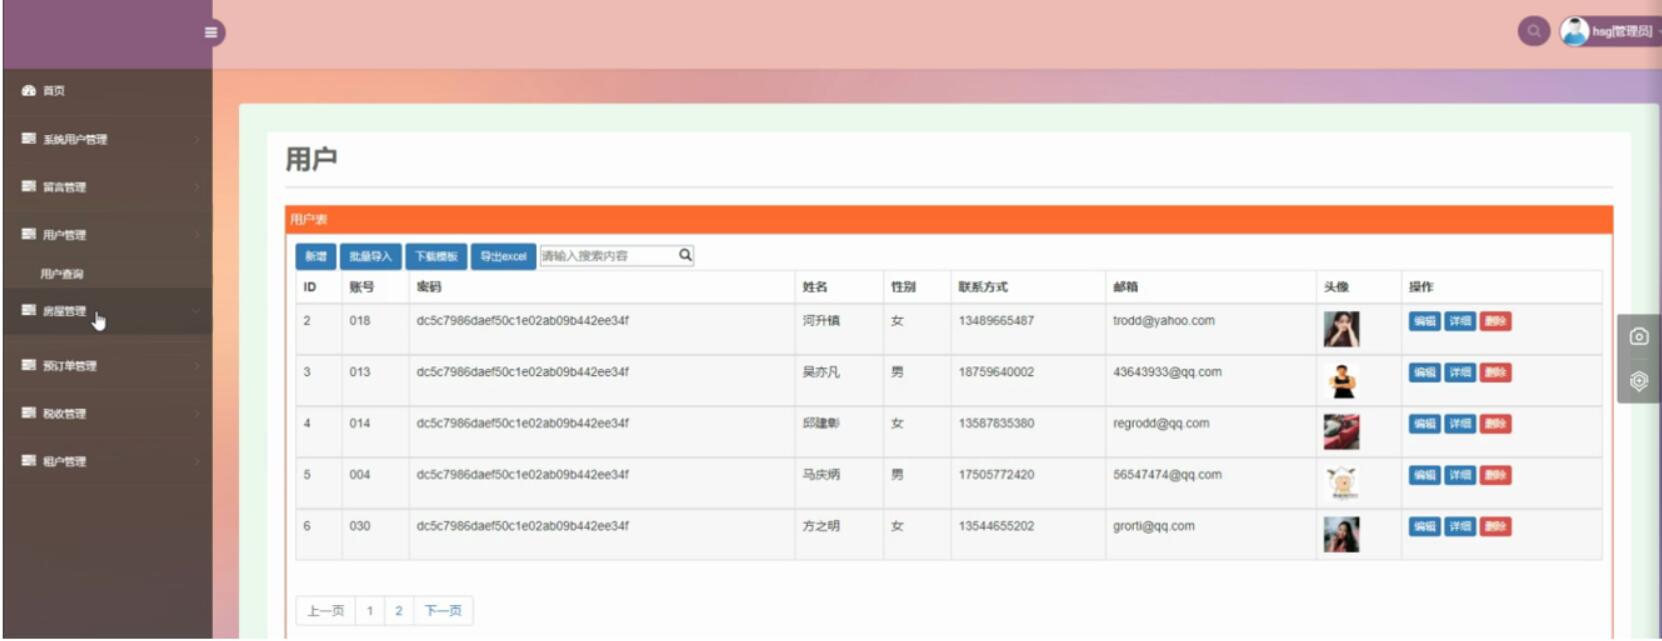
Task: Toggle the sidebar hamburger menu button
Action: [210, 32]
